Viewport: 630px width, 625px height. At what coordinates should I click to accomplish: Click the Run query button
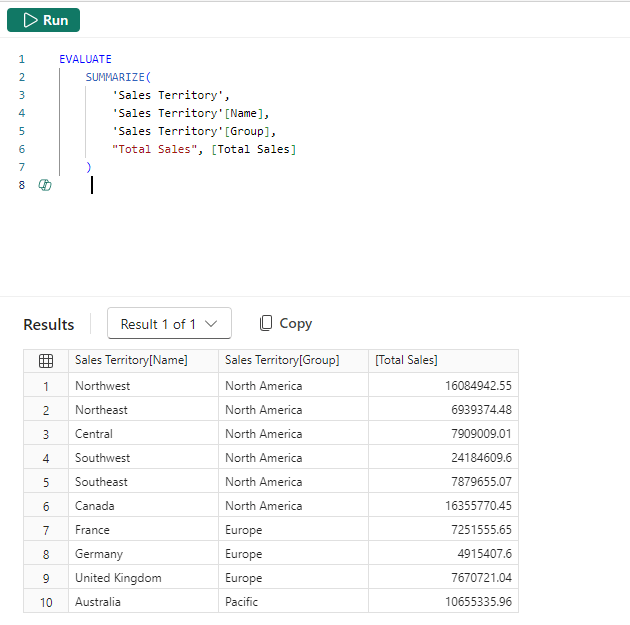click(44, 20)
